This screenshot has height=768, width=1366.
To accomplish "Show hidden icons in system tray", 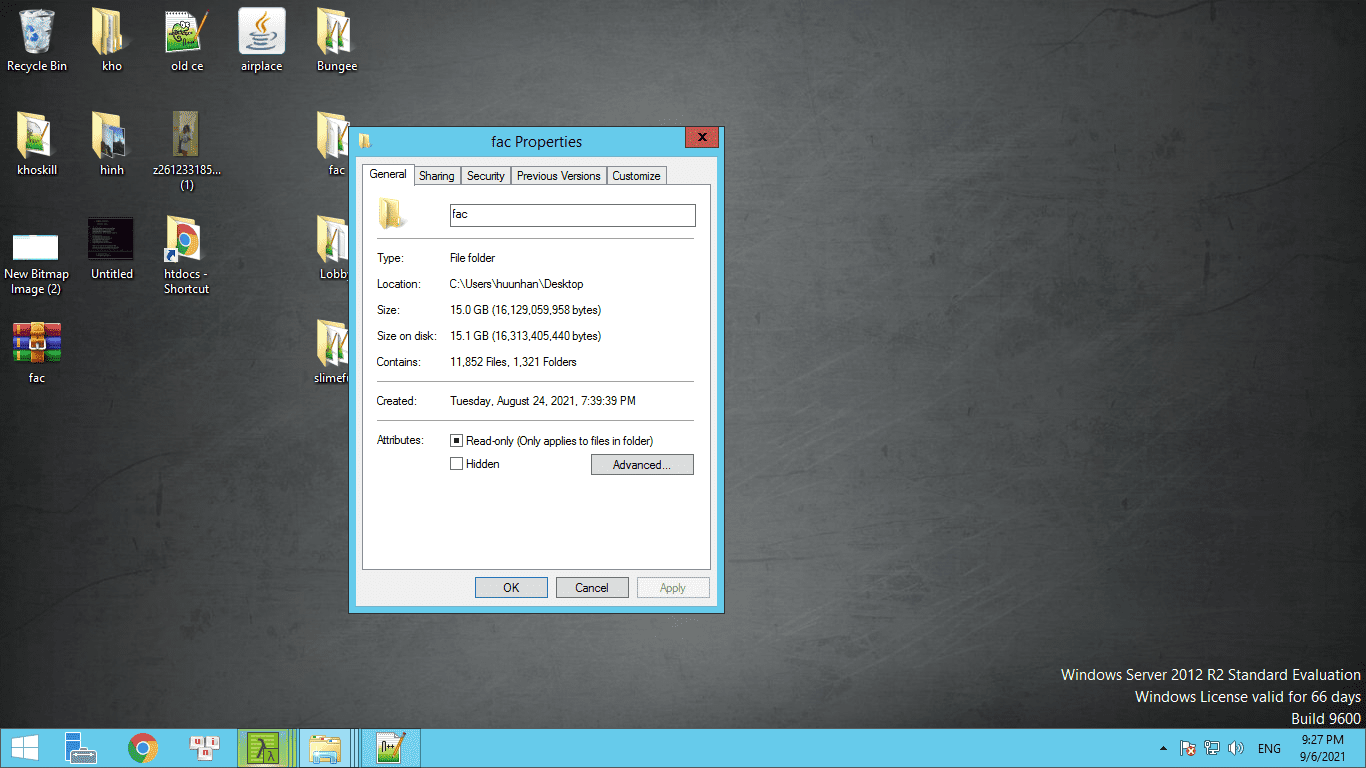I will [1162, 748].
